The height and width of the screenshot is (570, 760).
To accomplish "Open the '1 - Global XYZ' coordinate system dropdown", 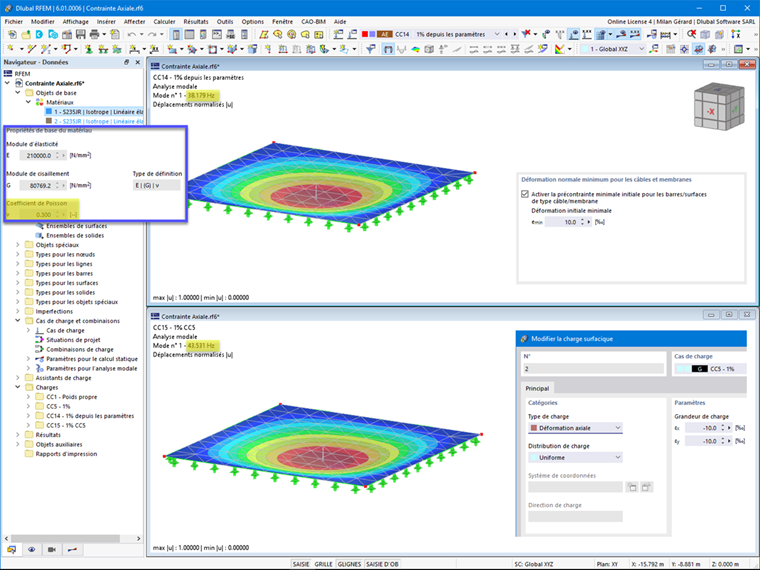I will [613, 49].
